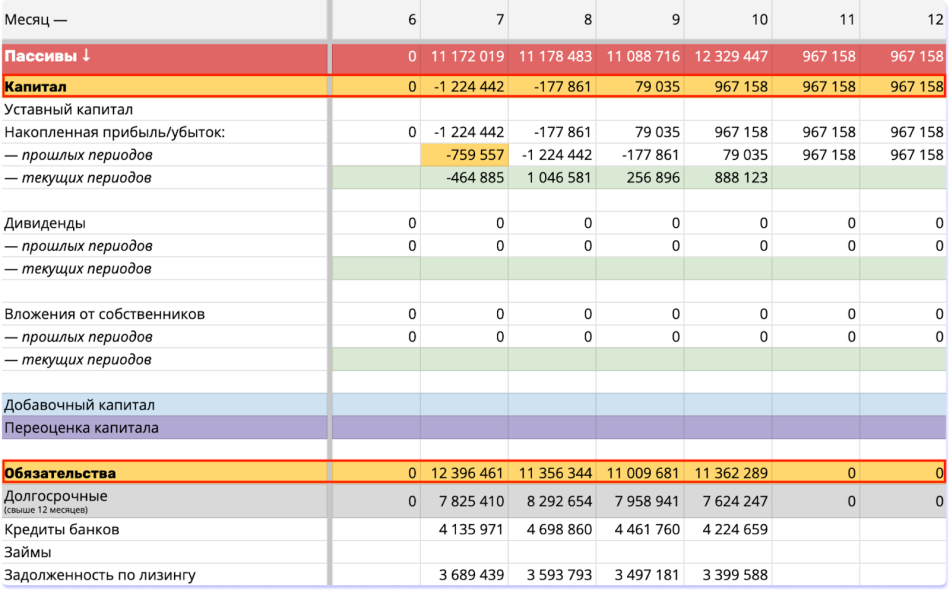This screenshot has height=591, width=950.
Task: Click the "Уставный капитал" row label
Action: click(x=69, y=110)
